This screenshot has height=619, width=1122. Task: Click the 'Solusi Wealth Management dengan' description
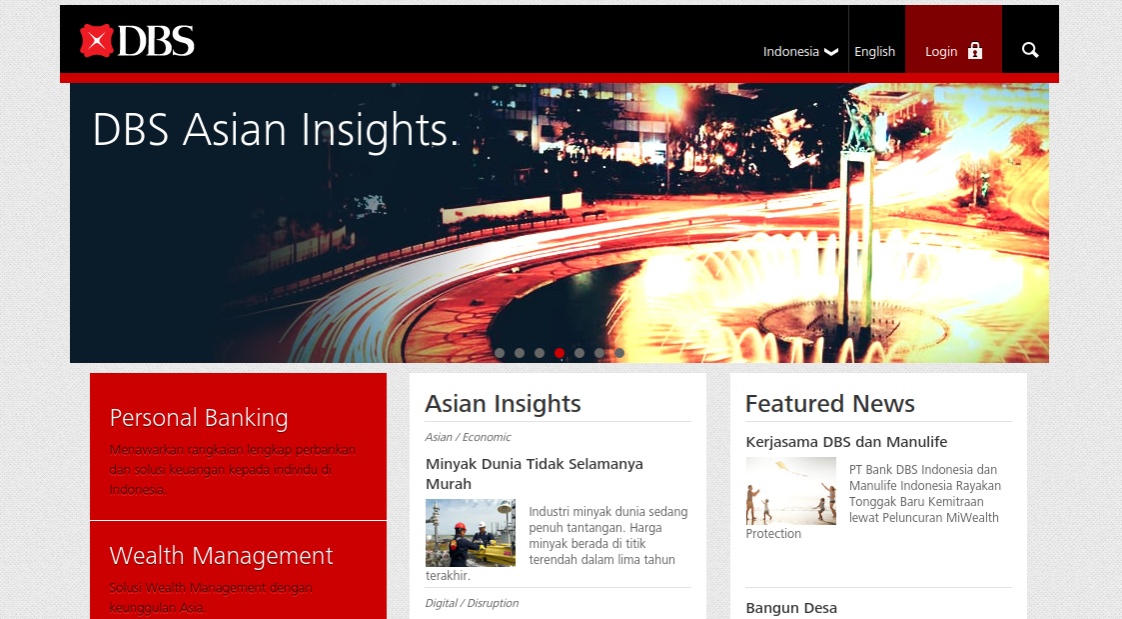tap(211, 588)
